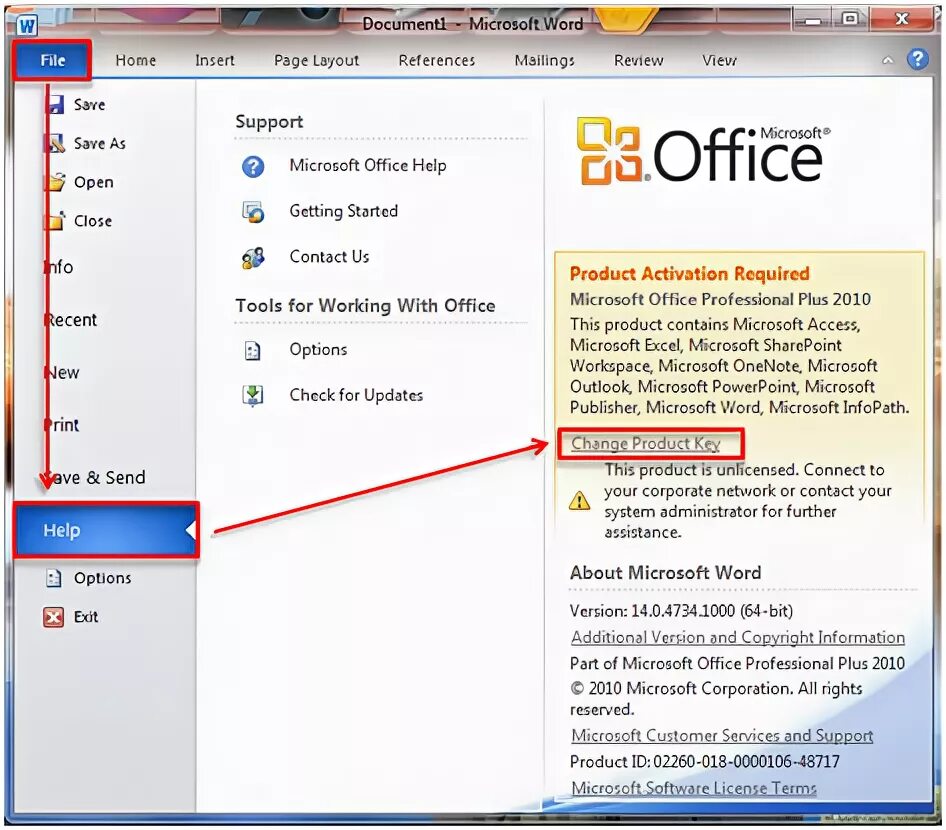Minimize the Word window
The image size is (946, 830).
[813, 21]
